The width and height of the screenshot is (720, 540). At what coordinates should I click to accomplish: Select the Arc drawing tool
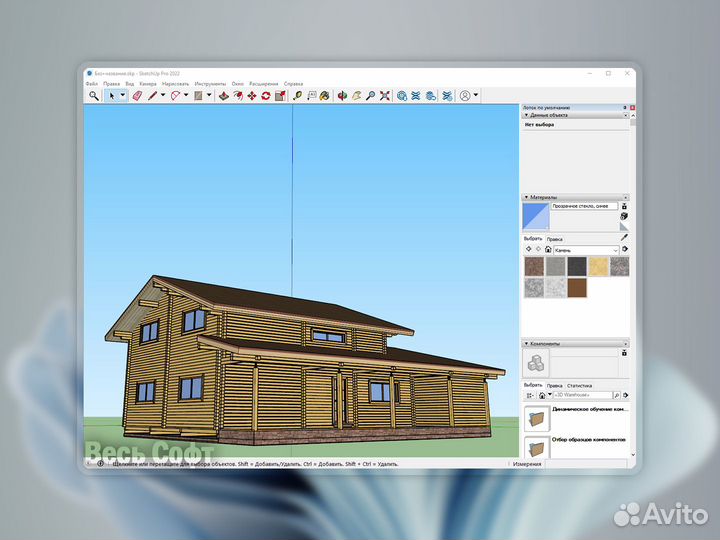pyautogui.click(x=175, y=96)
